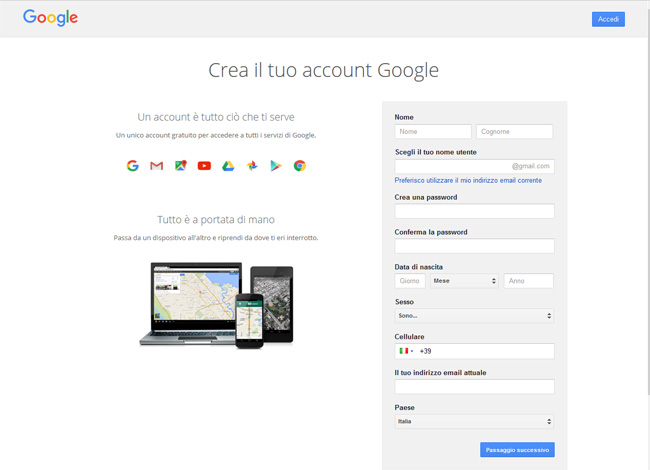
Task: Open the Sesso 'Sono...' dropdown
Action: pos(474,316)
